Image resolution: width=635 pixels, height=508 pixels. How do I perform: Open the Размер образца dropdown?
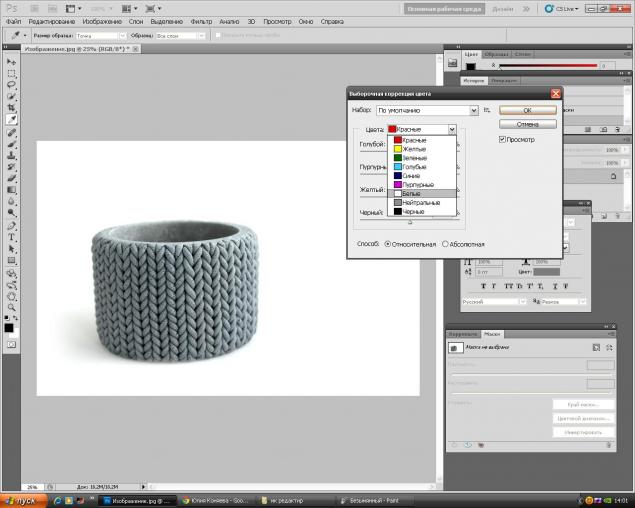[122, 36]
